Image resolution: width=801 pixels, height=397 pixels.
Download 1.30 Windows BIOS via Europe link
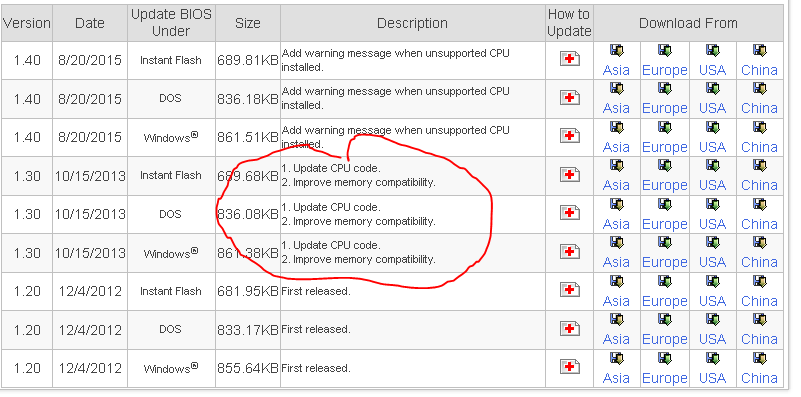point(665,262)
